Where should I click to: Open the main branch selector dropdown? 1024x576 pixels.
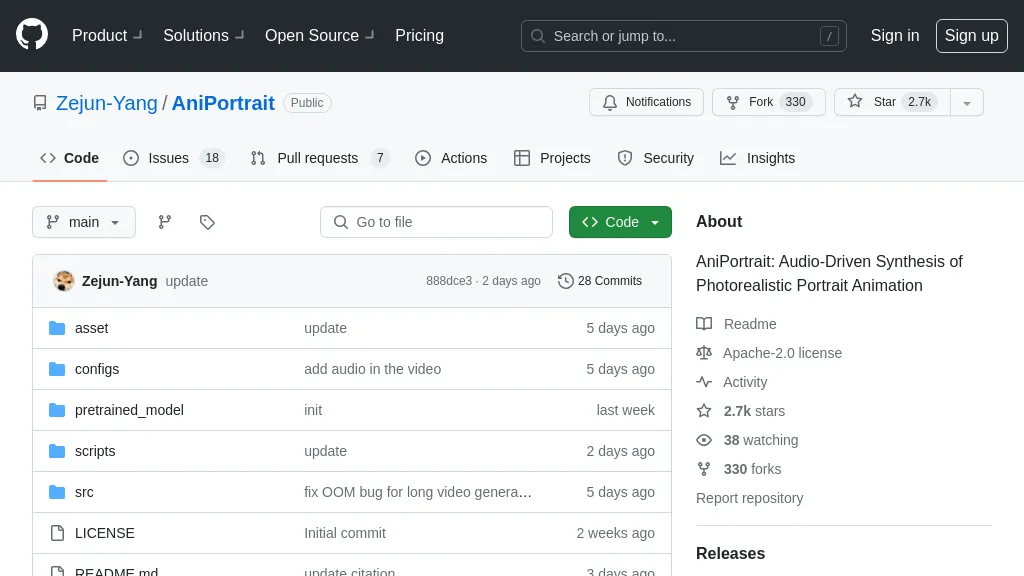84,222
